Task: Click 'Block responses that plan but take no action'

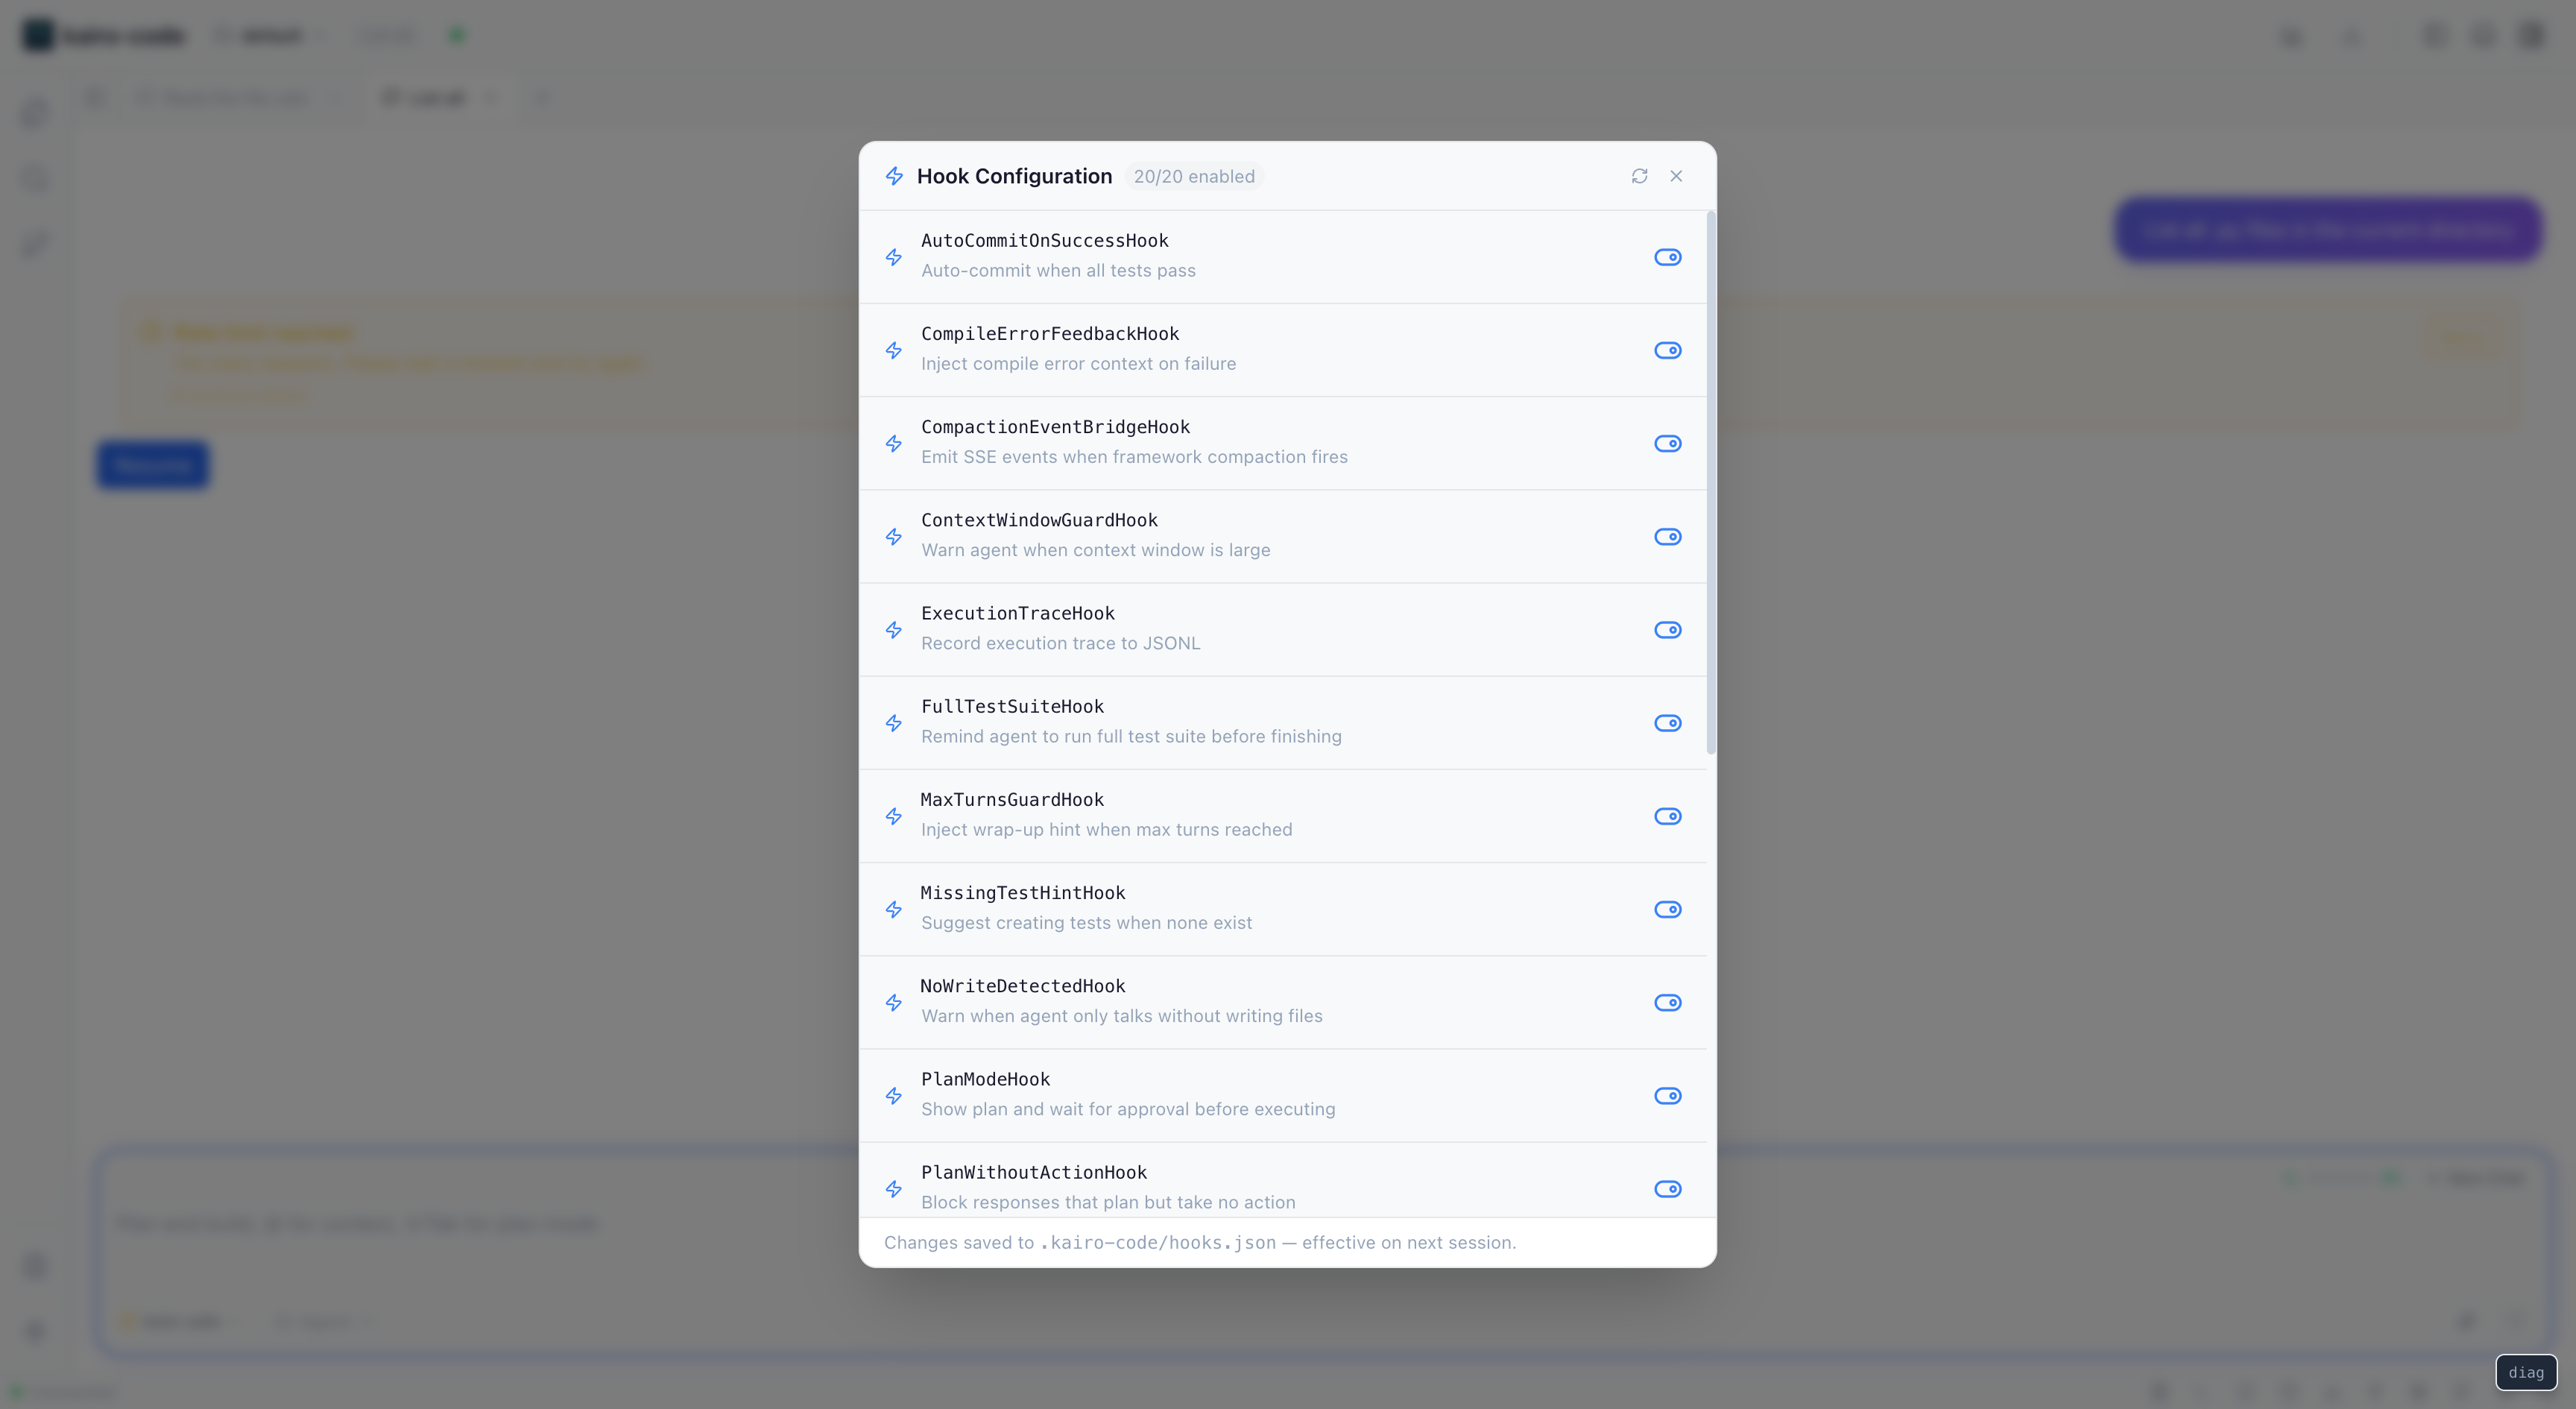Action: pyautogui.click(x=1108, y=1202)
